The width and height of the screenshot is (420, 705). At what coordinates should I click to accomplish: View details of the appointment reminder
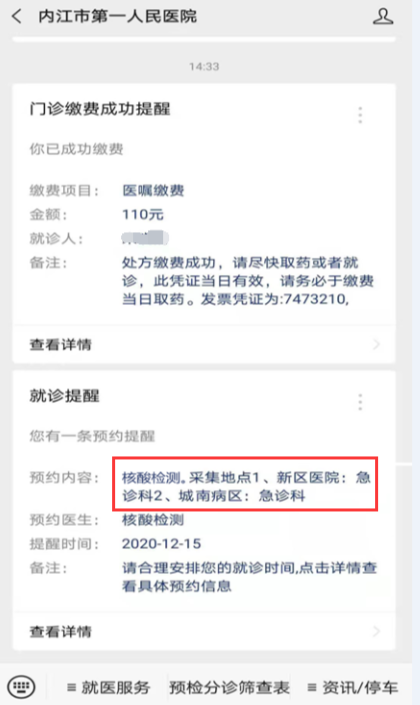tap(204, 632)
